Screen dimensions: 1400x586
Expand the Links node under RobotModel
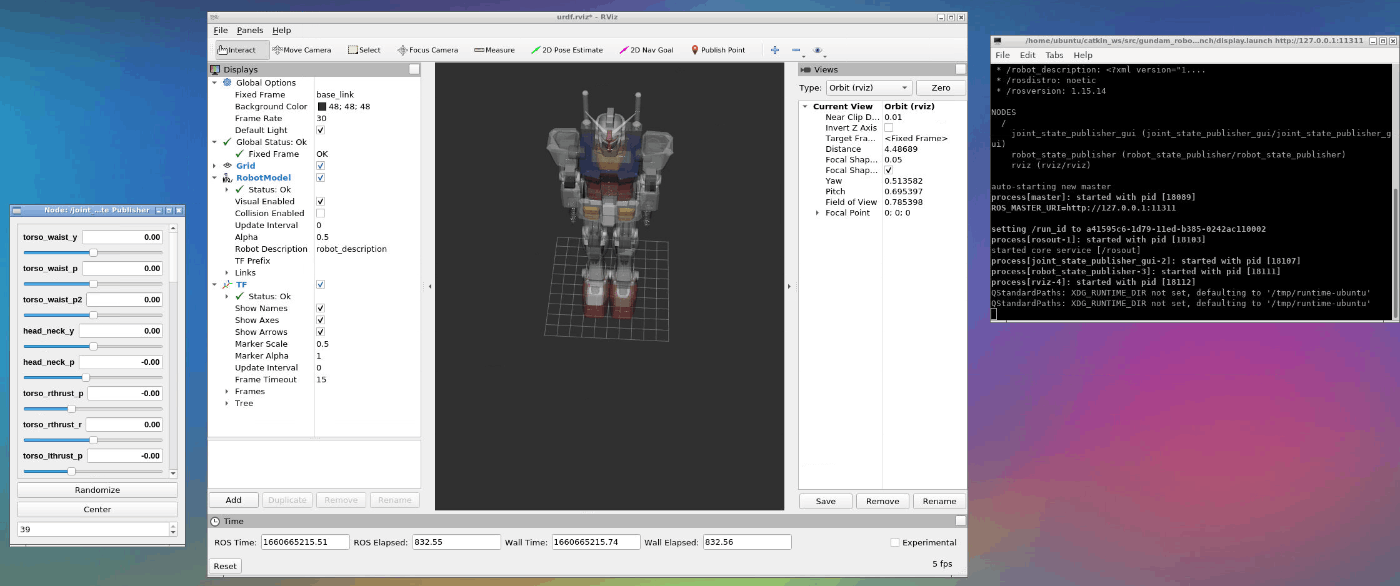pyautogui.click(x=227, y=273)
